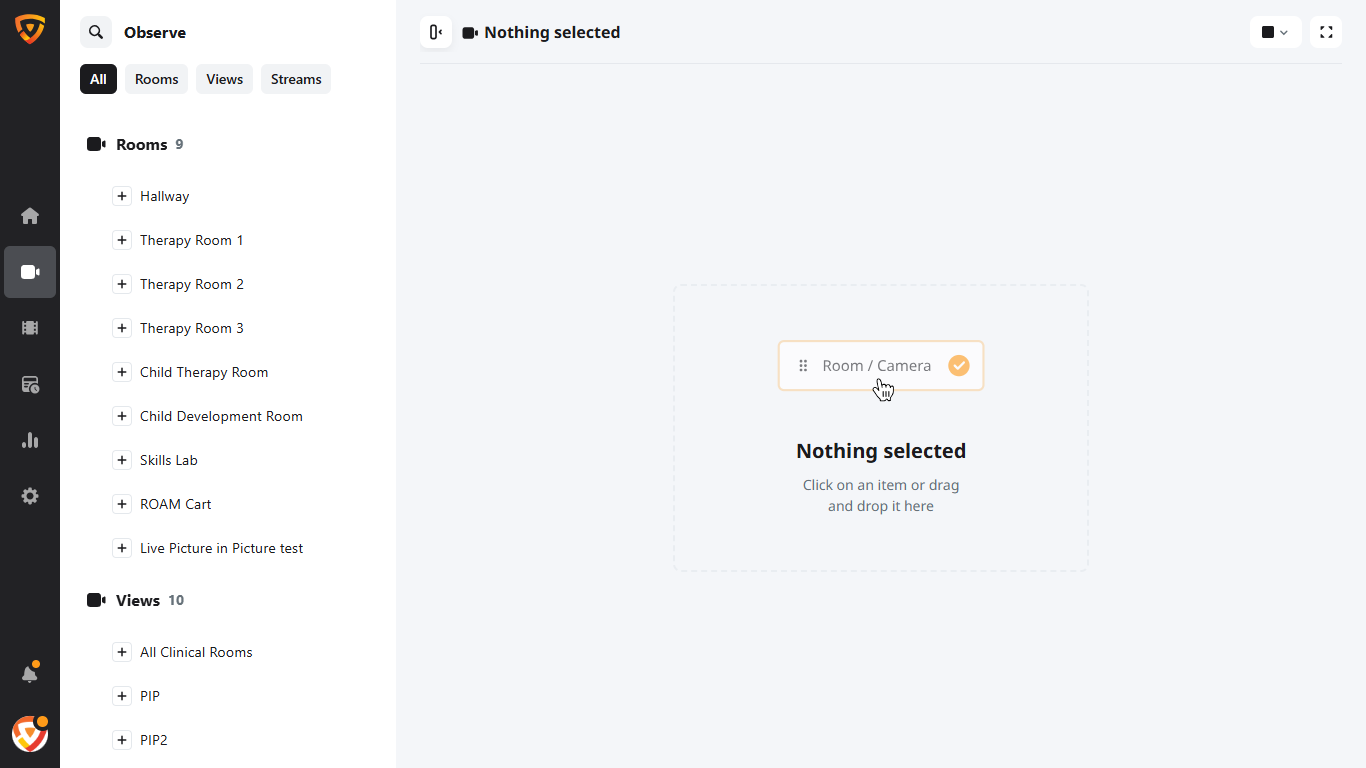Open the schedule calendar-clock sidebar icon

30,384
